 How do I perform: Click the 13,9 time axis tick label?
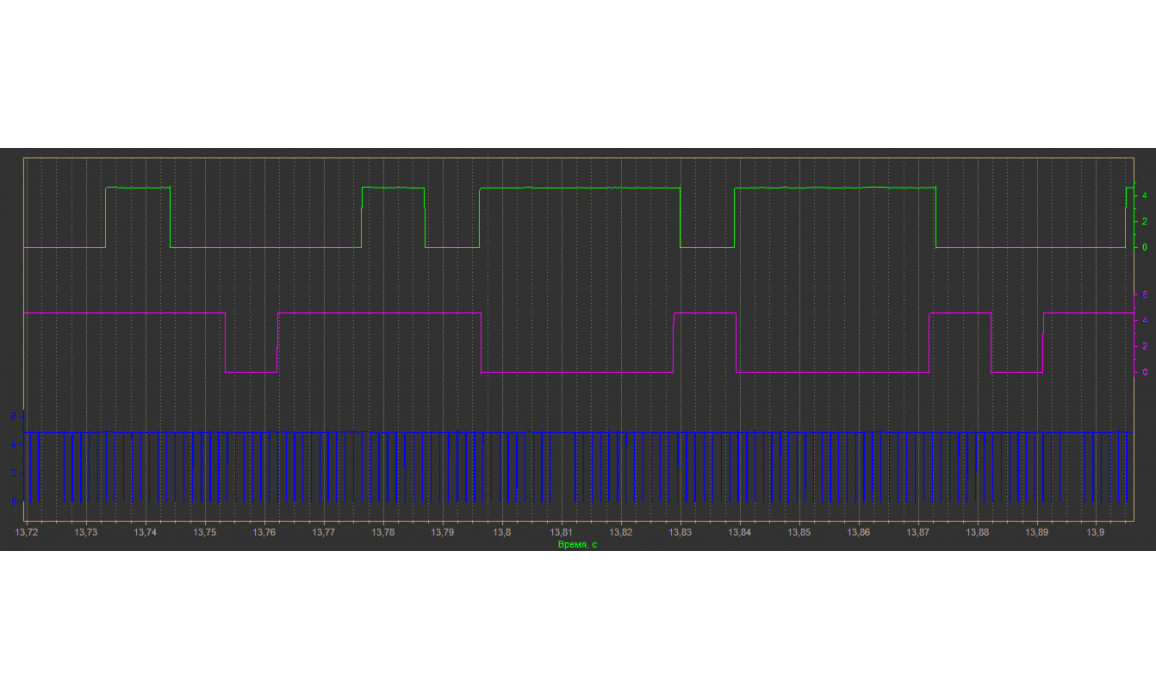1096,533
